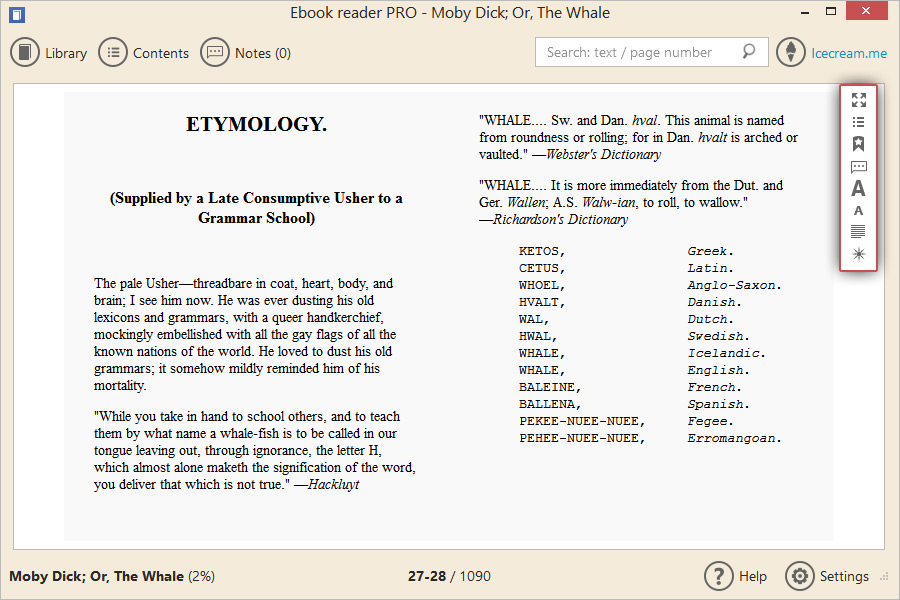Click the Richardson's Dictionary citation
Screen dimensions: 900x600
coord(560,219)
